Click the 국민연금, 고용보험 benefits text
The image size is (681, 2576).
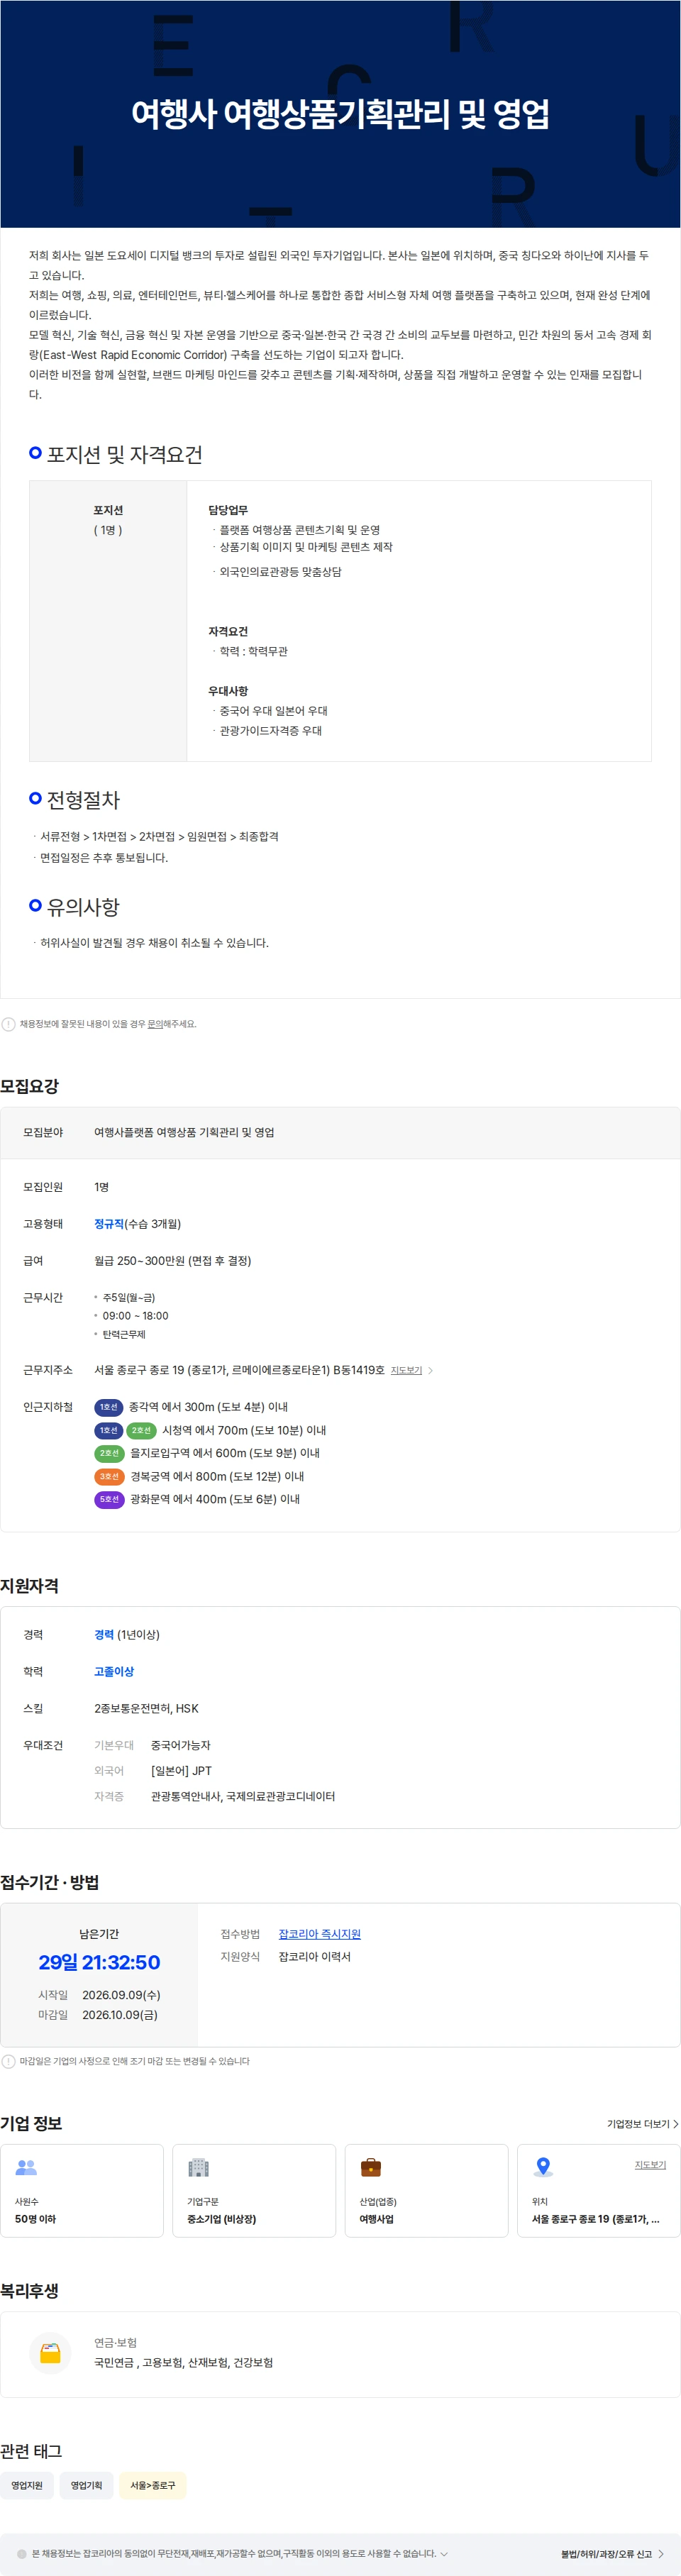coord(183,2363)
